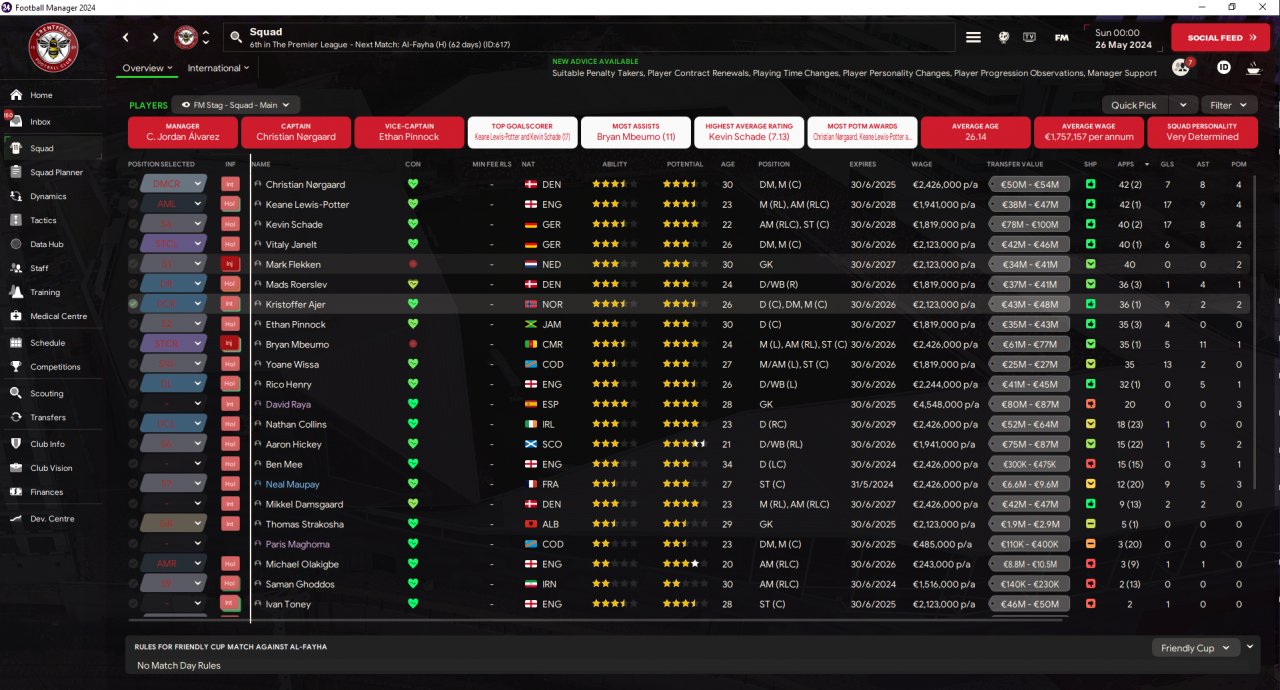Open the Overview tab menu
The image size is (1280, 690).
coord(147,68)
